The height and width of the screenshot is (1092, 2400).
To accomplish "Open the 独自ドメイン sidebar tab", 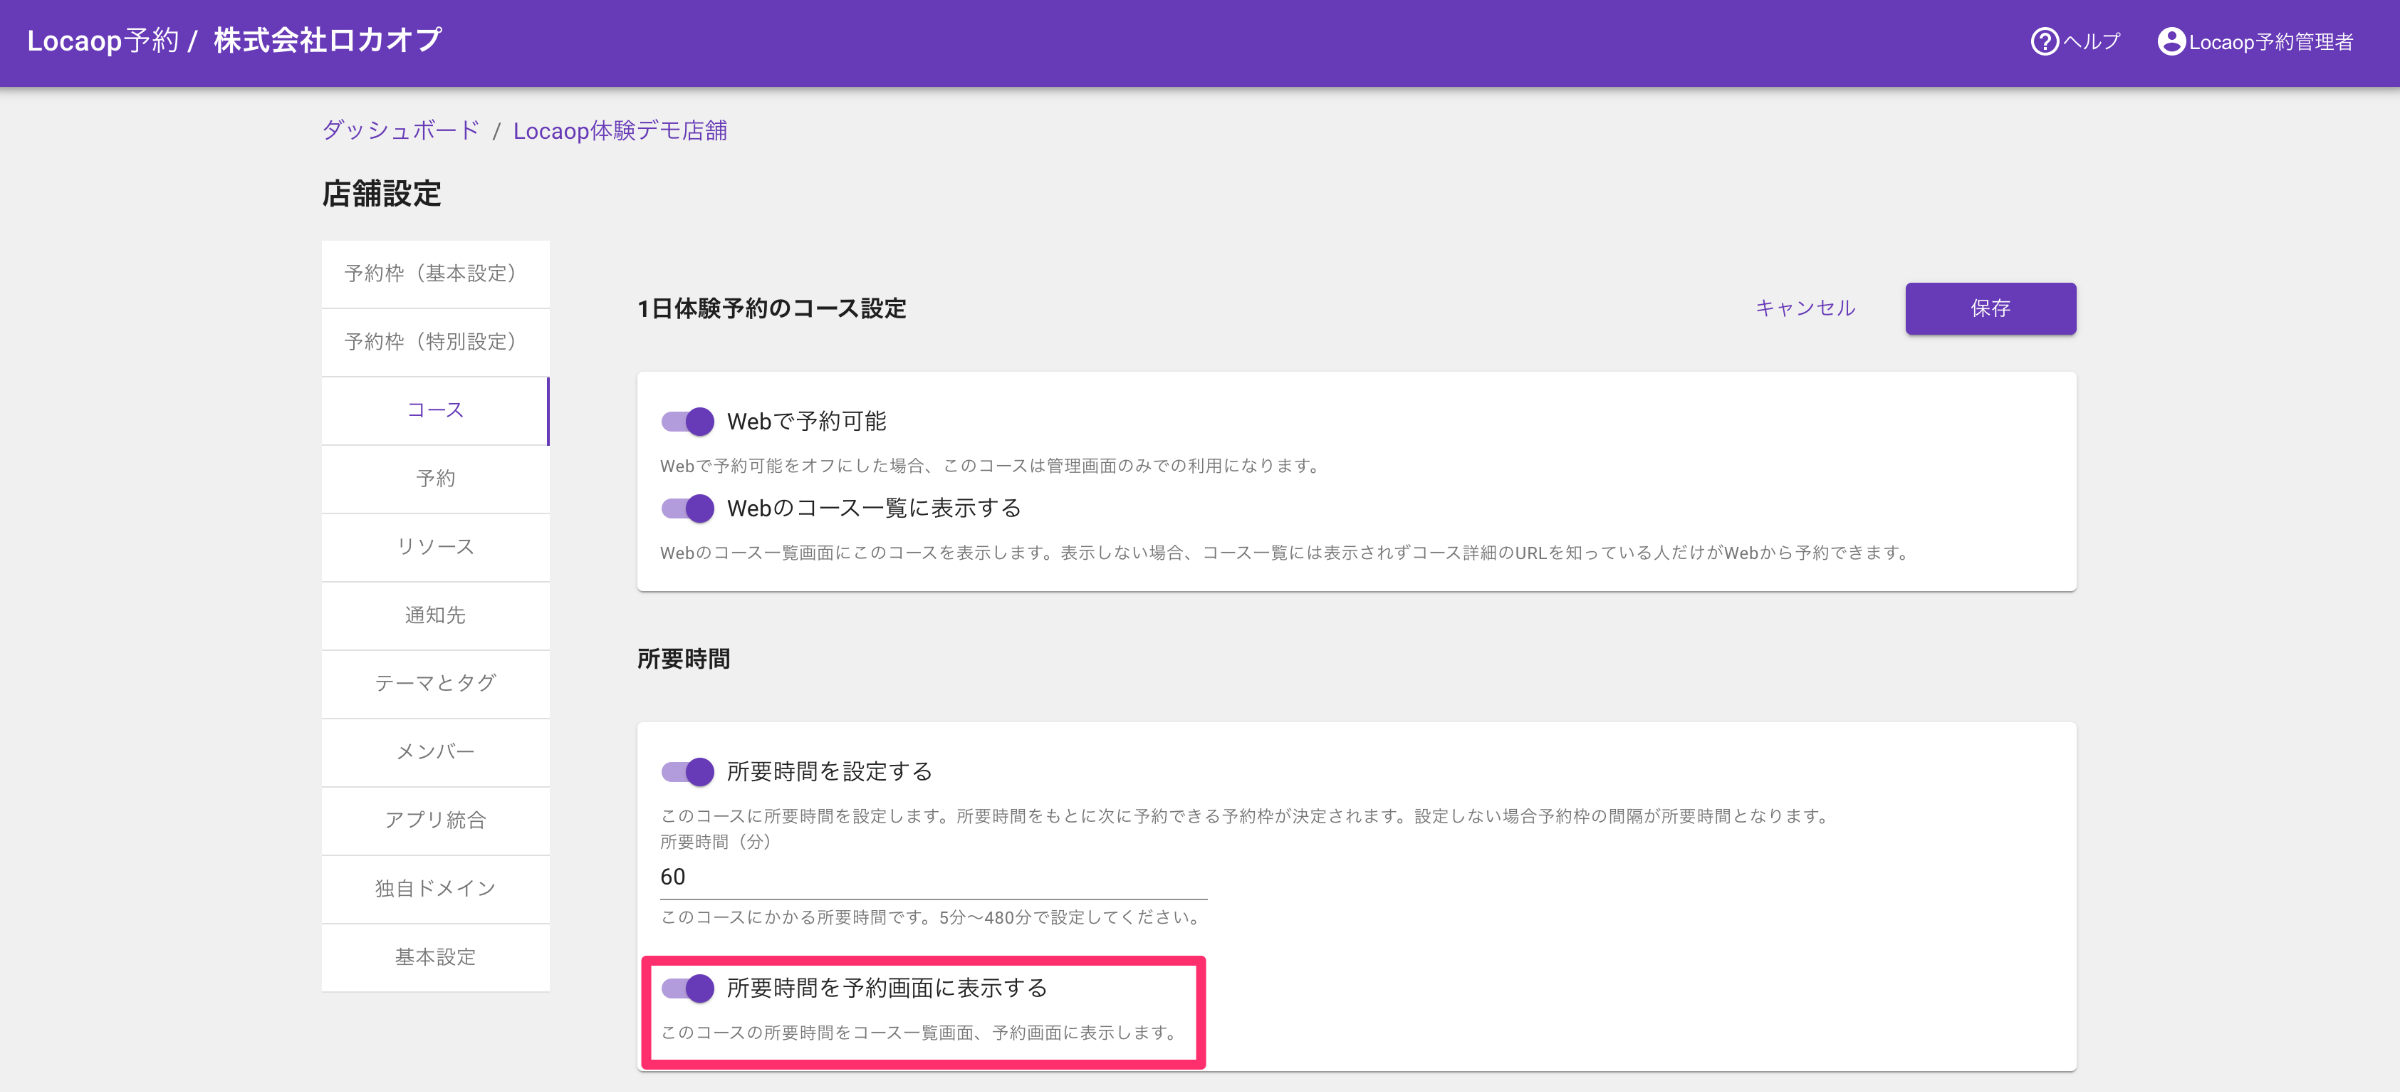I will coord(435,888).
